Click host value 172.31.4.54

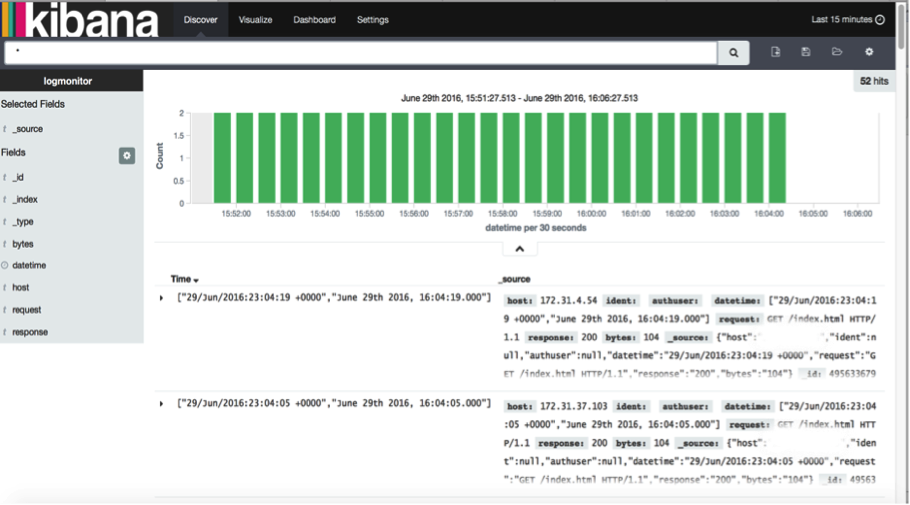coord(568,301)
